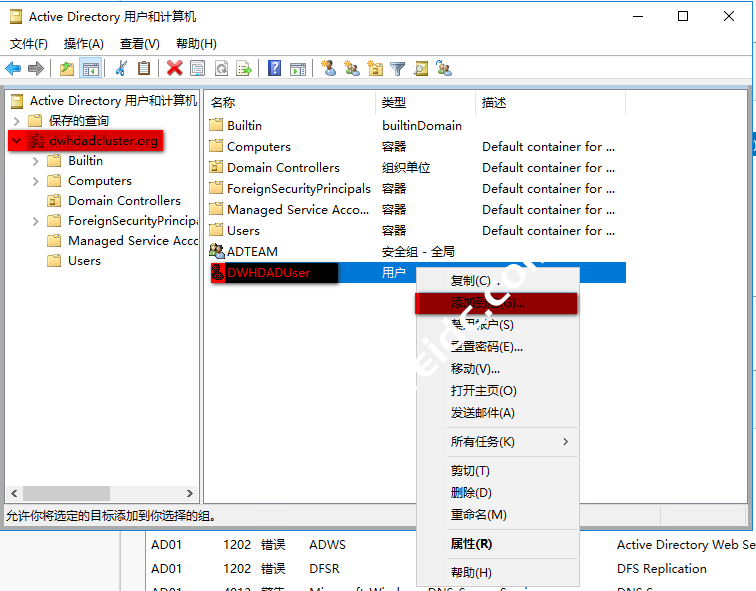Expand the Builtin tree node

tap(36, 161)
